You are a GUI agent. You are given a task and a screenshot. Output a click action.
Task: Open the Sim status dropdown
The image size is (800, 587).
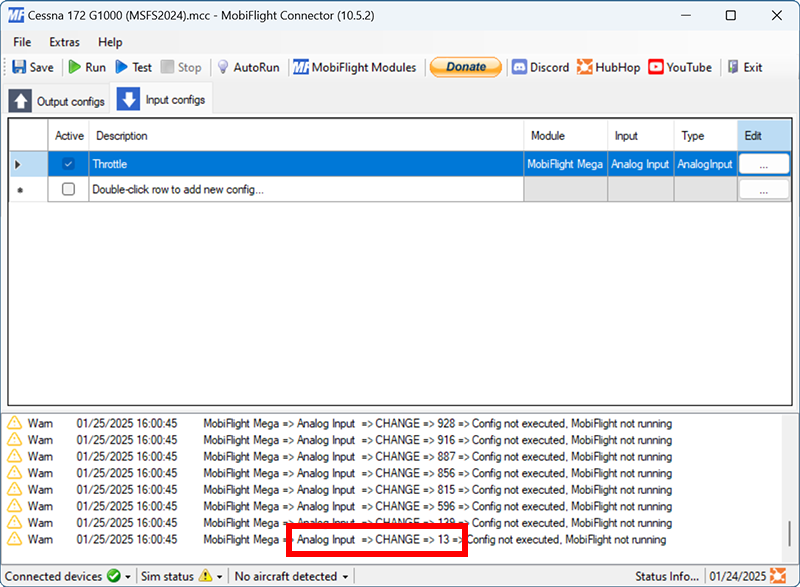pos(218,577)
